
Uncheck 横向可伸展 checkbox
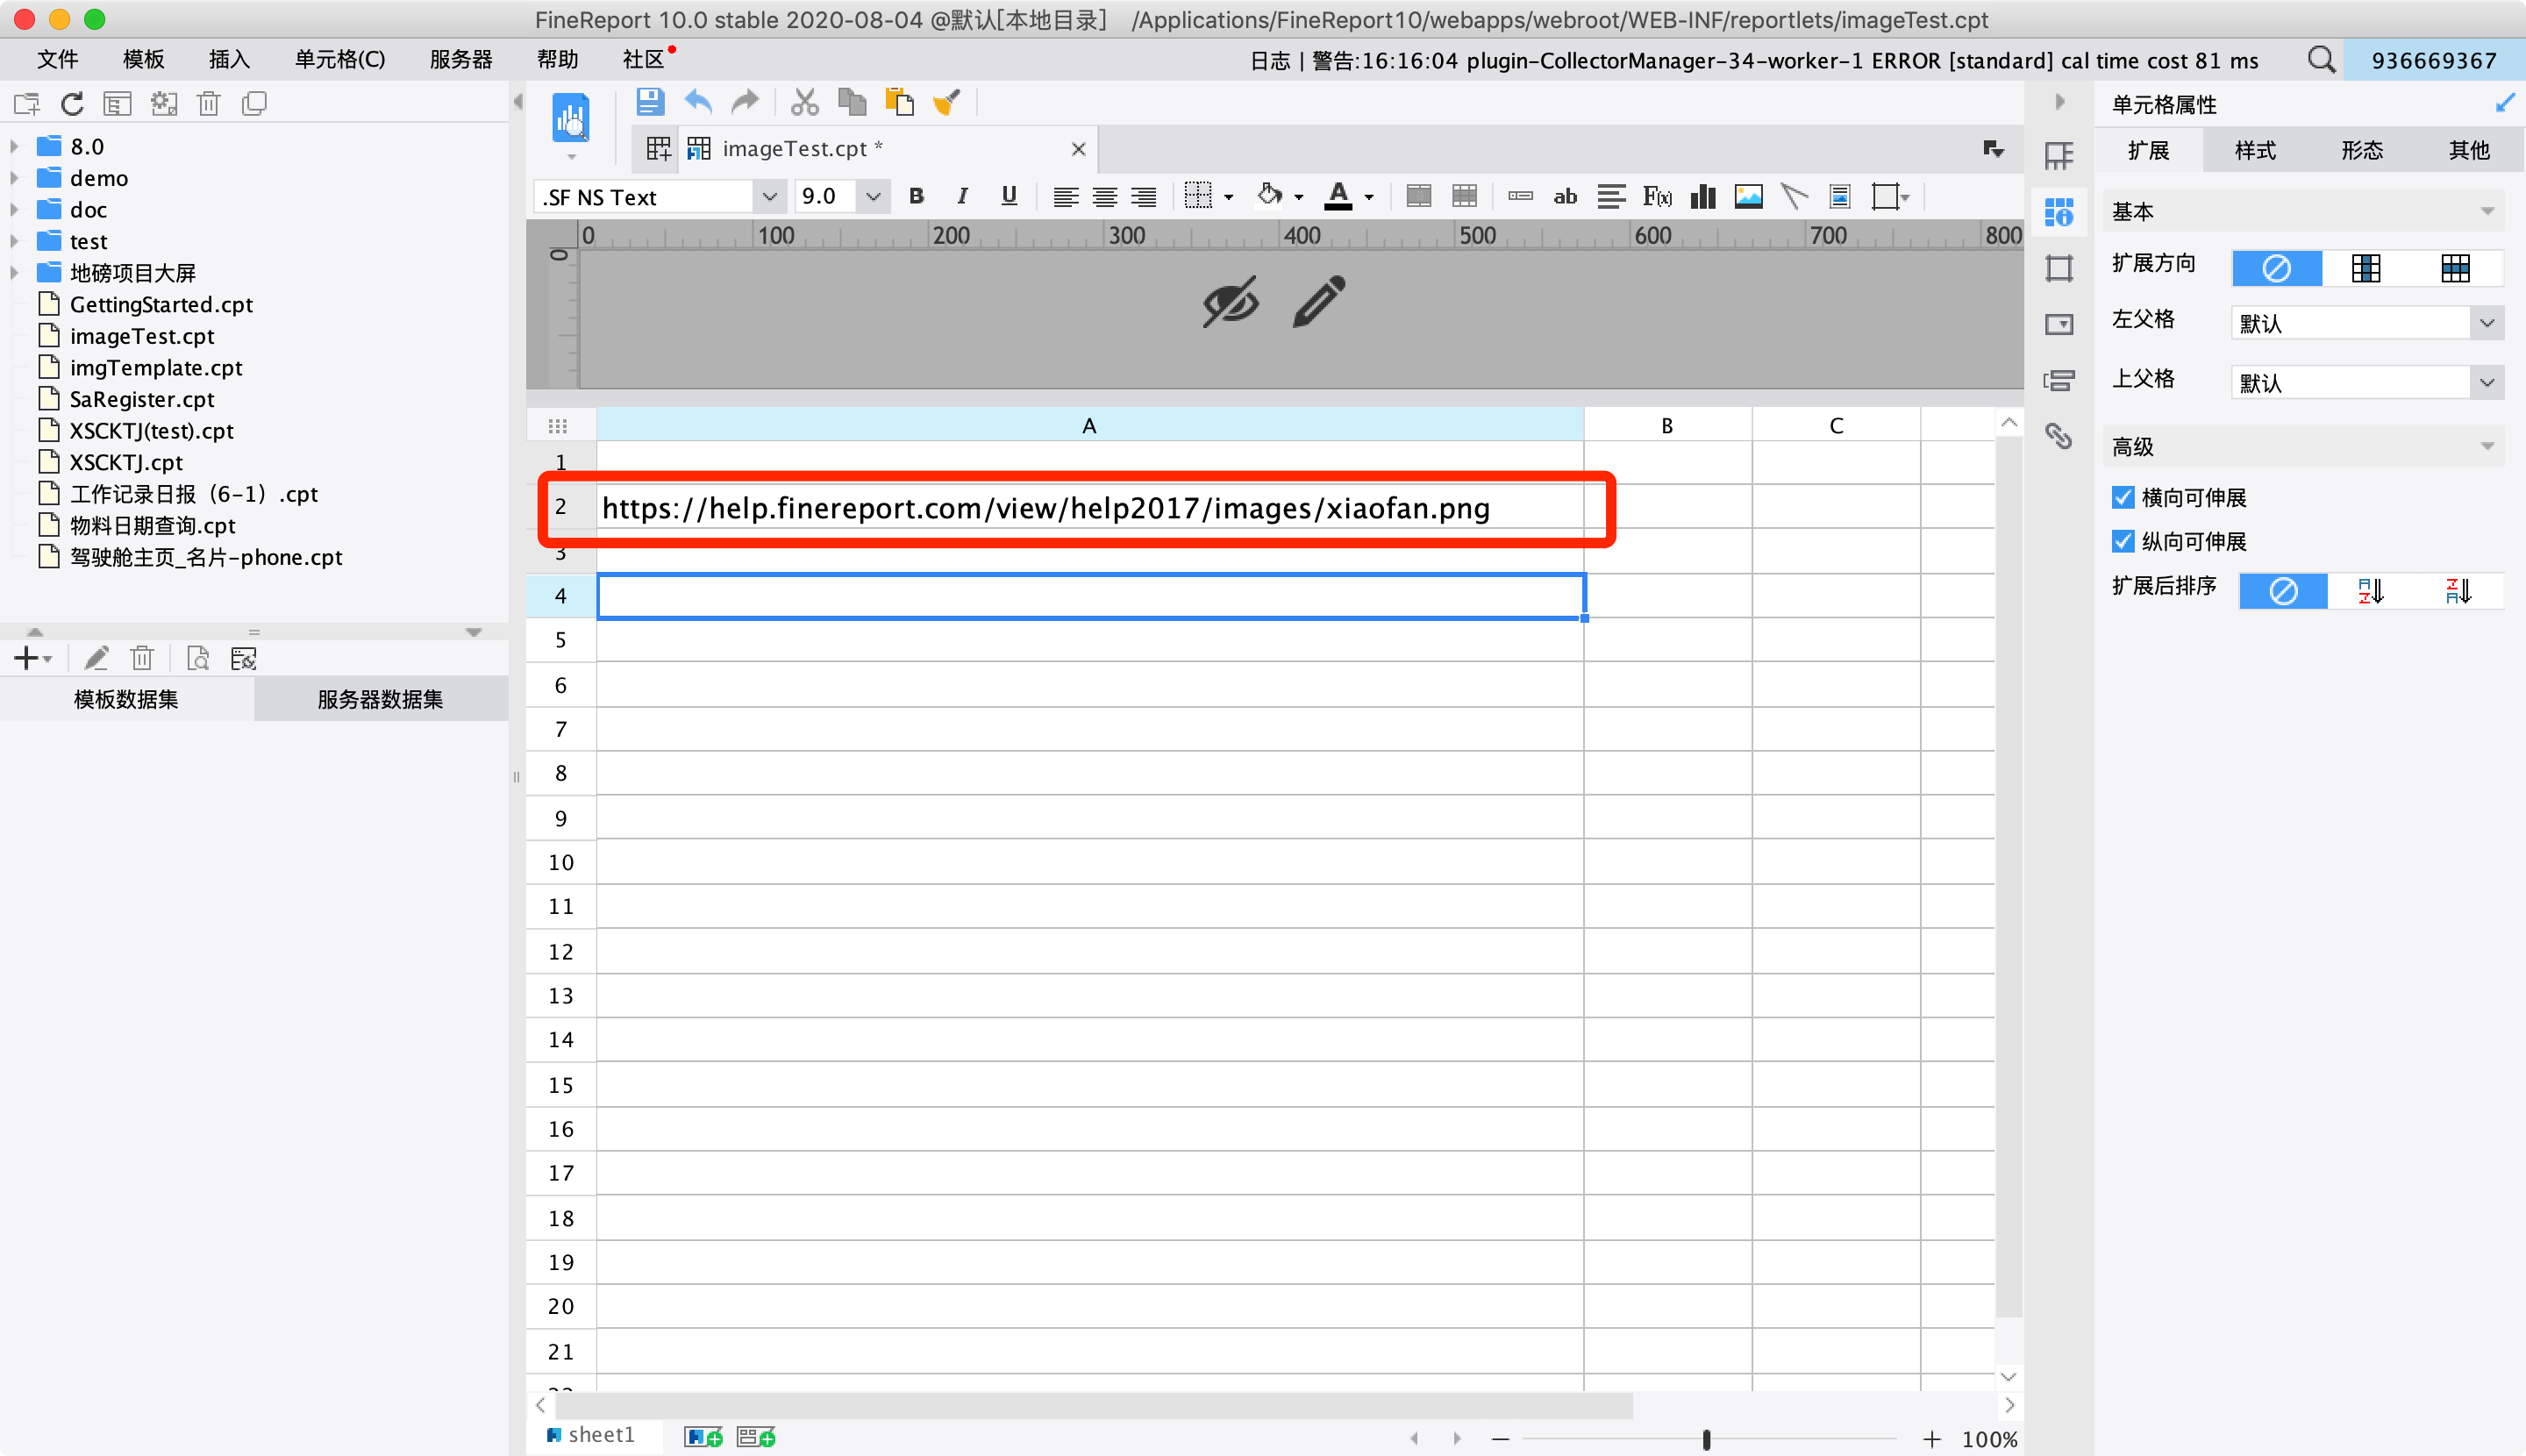point(2123,497)
